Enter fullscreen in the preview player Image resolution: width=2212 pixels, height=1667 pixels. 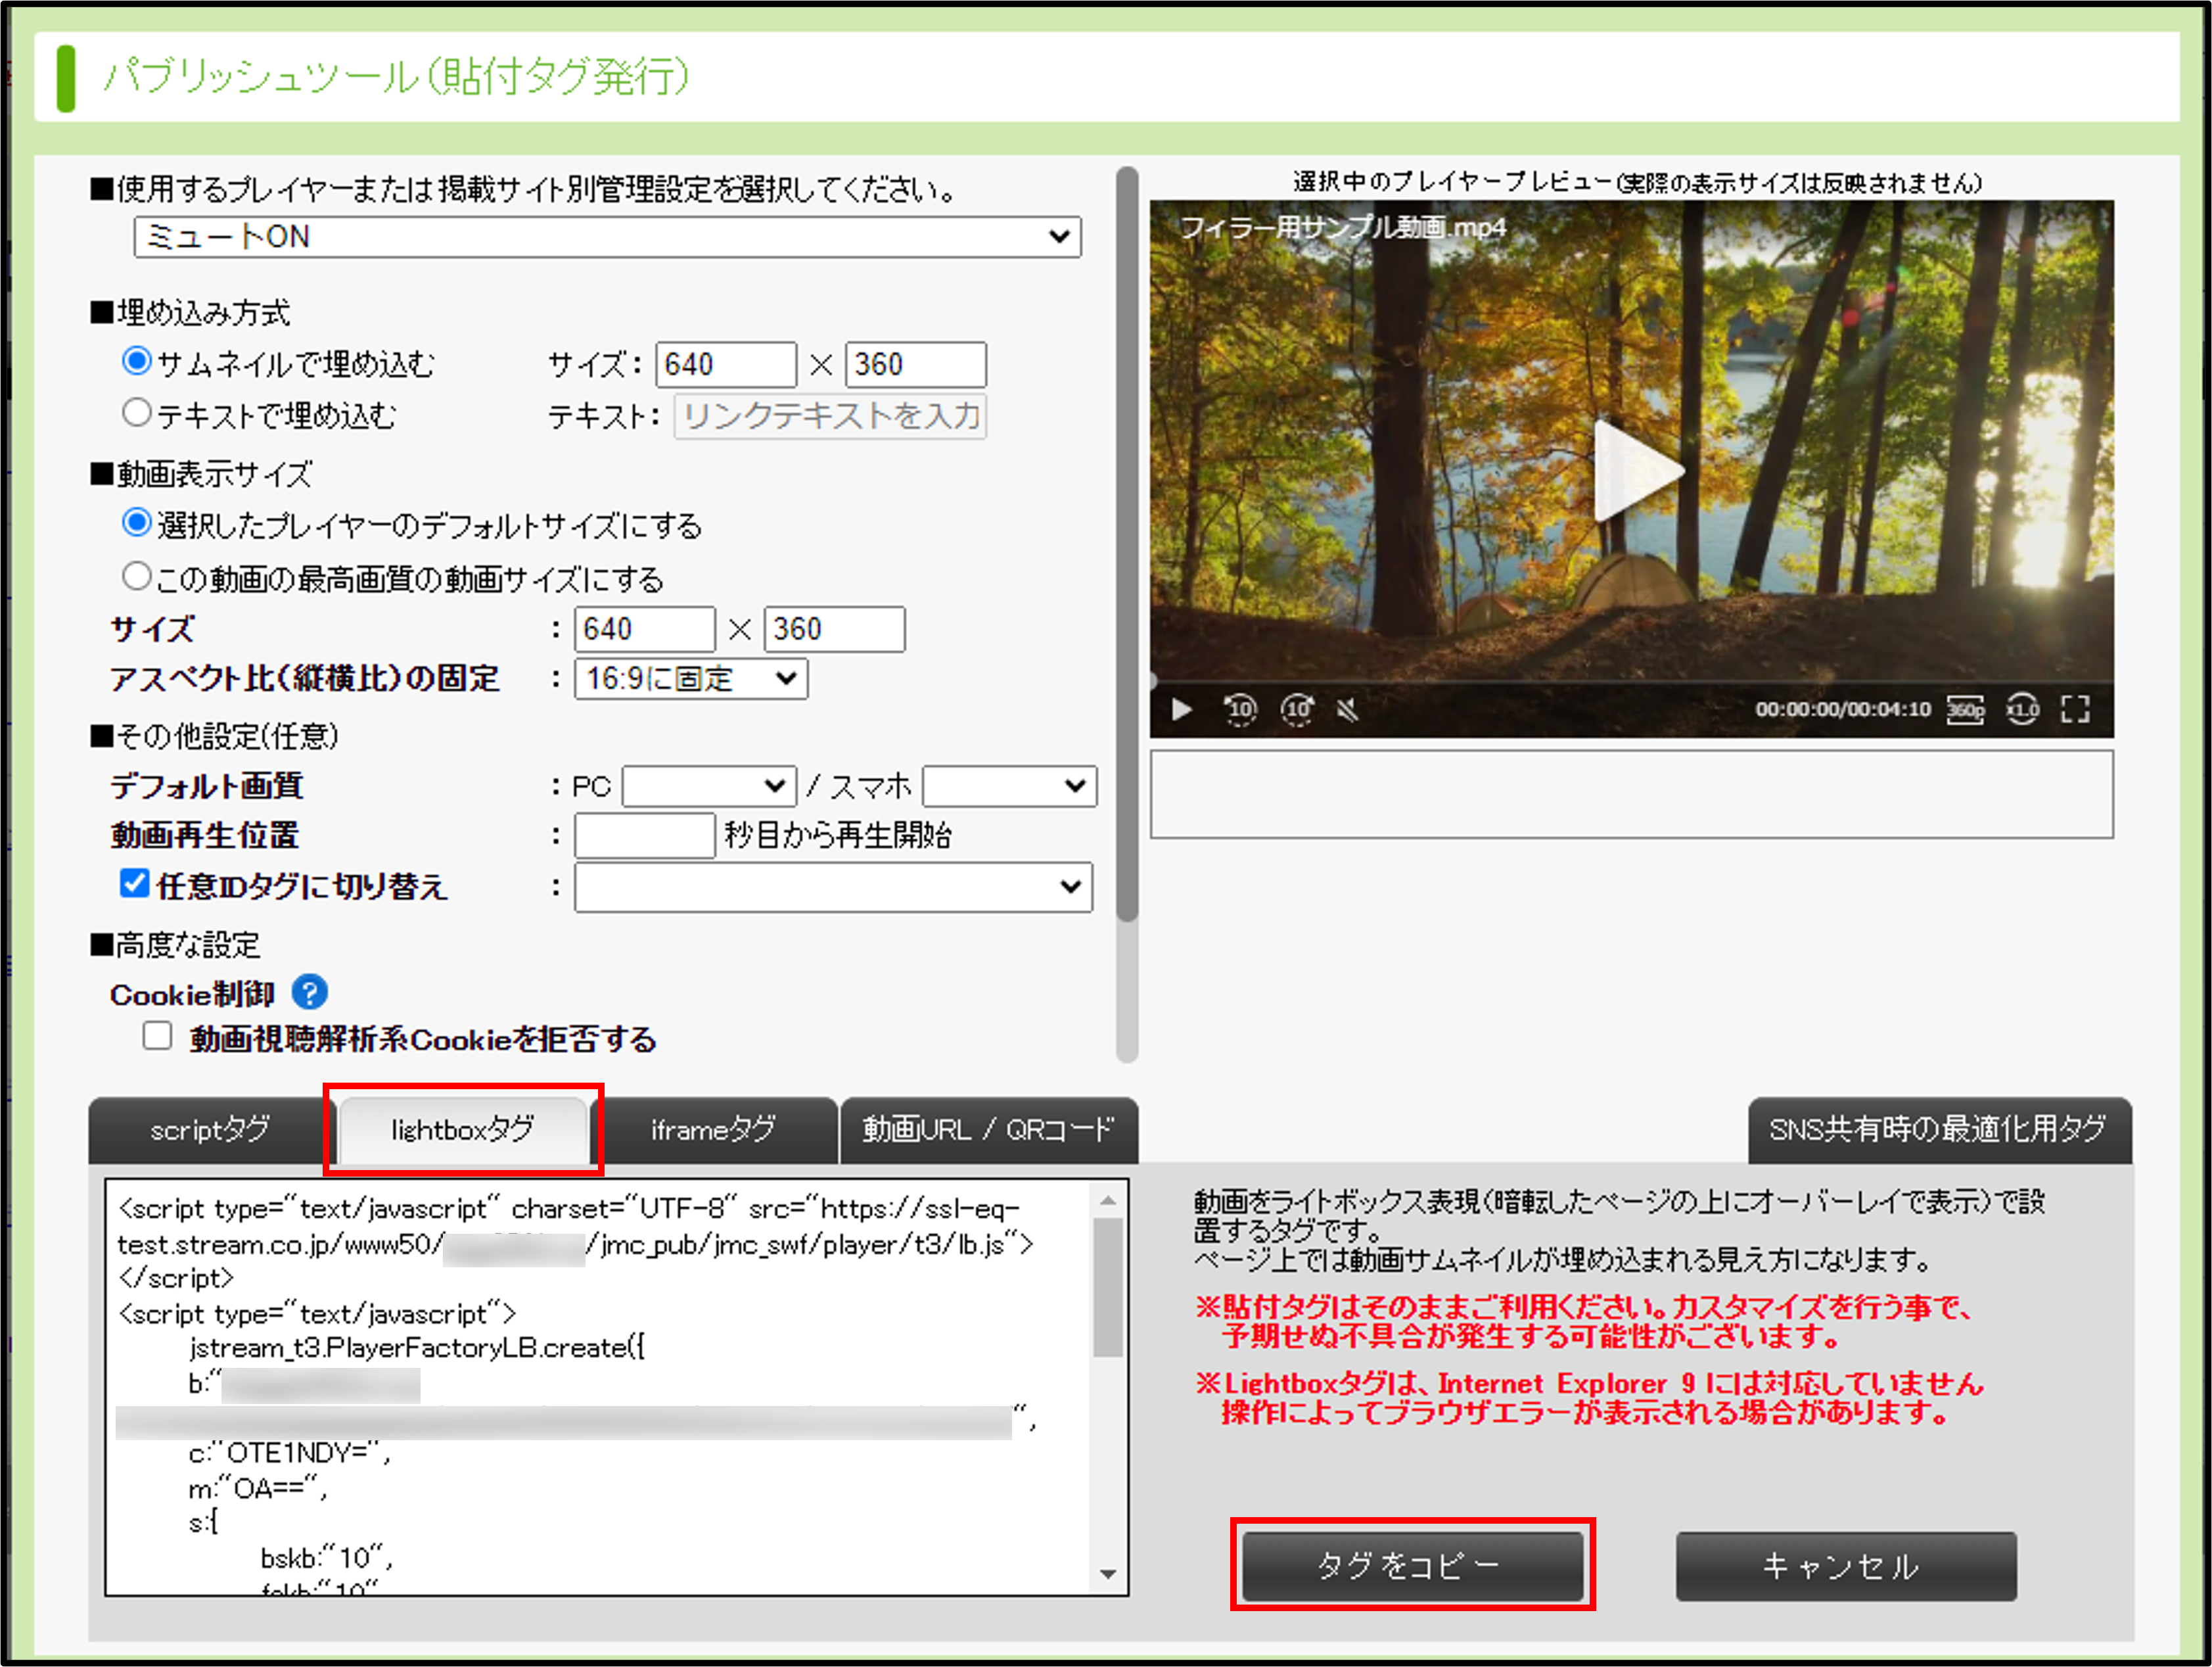pyautogui.click(x=2075, y=709)
